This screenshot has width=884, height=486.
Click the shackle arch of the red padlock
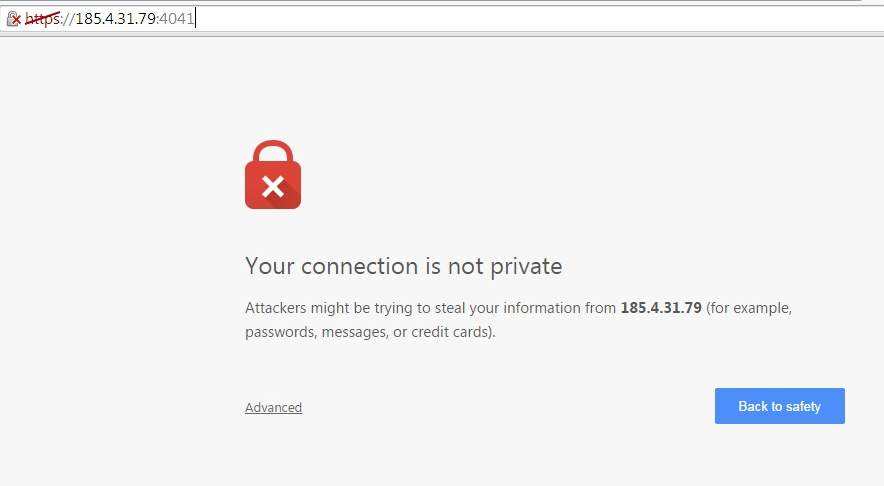[273, 151]
